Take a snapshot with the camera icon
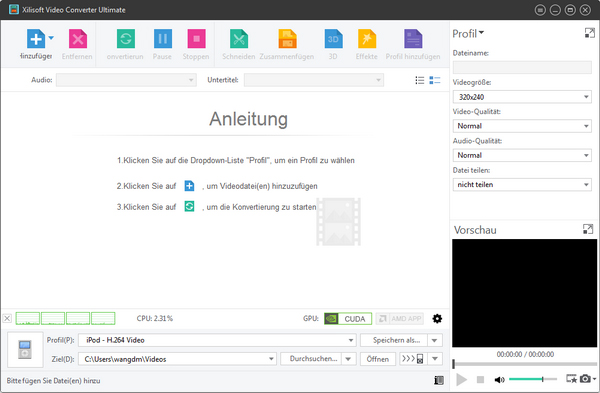 tap(585, 379)
